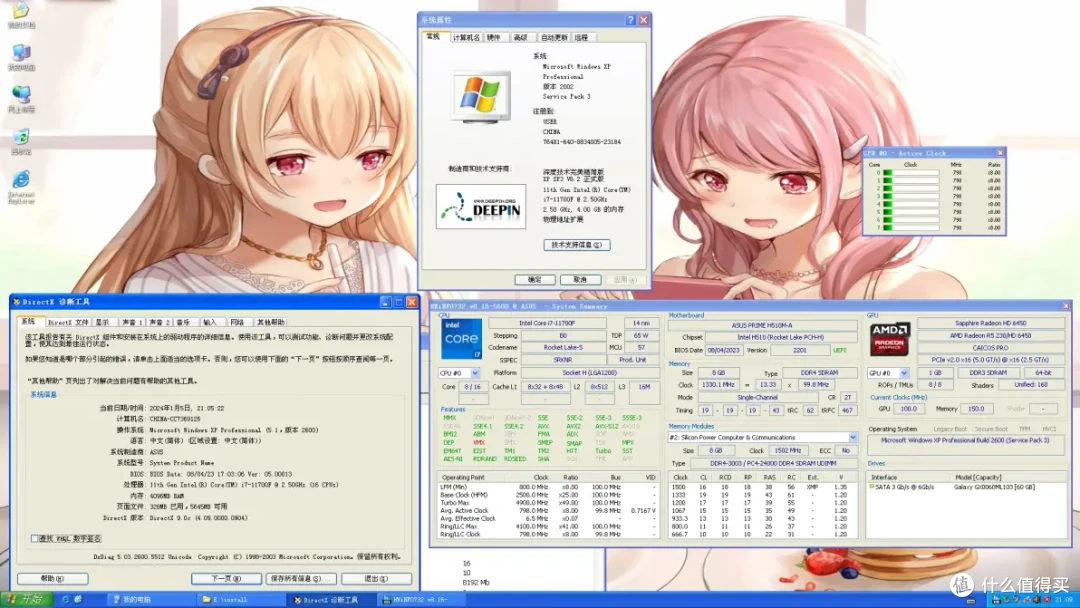Switch to 计算机名 tab in 系统属性

click(466, 38)
